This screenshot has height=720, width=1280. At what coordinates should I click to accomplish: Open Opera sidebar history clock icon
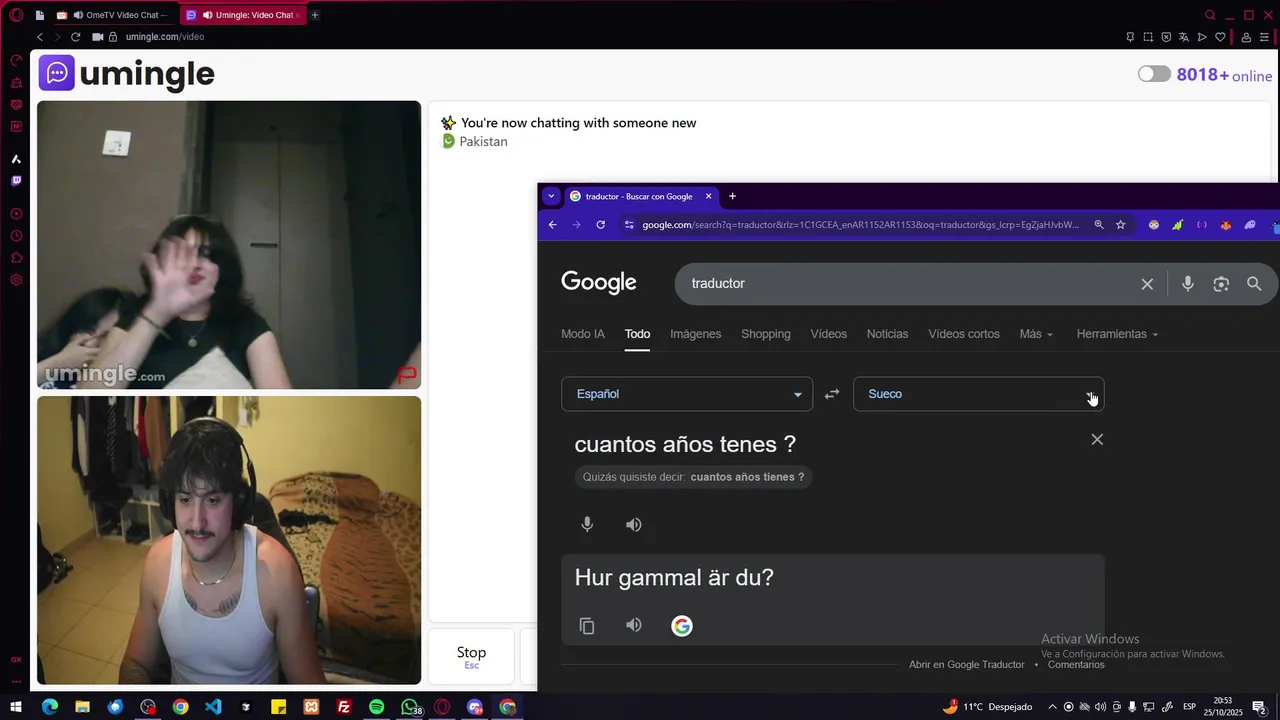tap(16, 236)
